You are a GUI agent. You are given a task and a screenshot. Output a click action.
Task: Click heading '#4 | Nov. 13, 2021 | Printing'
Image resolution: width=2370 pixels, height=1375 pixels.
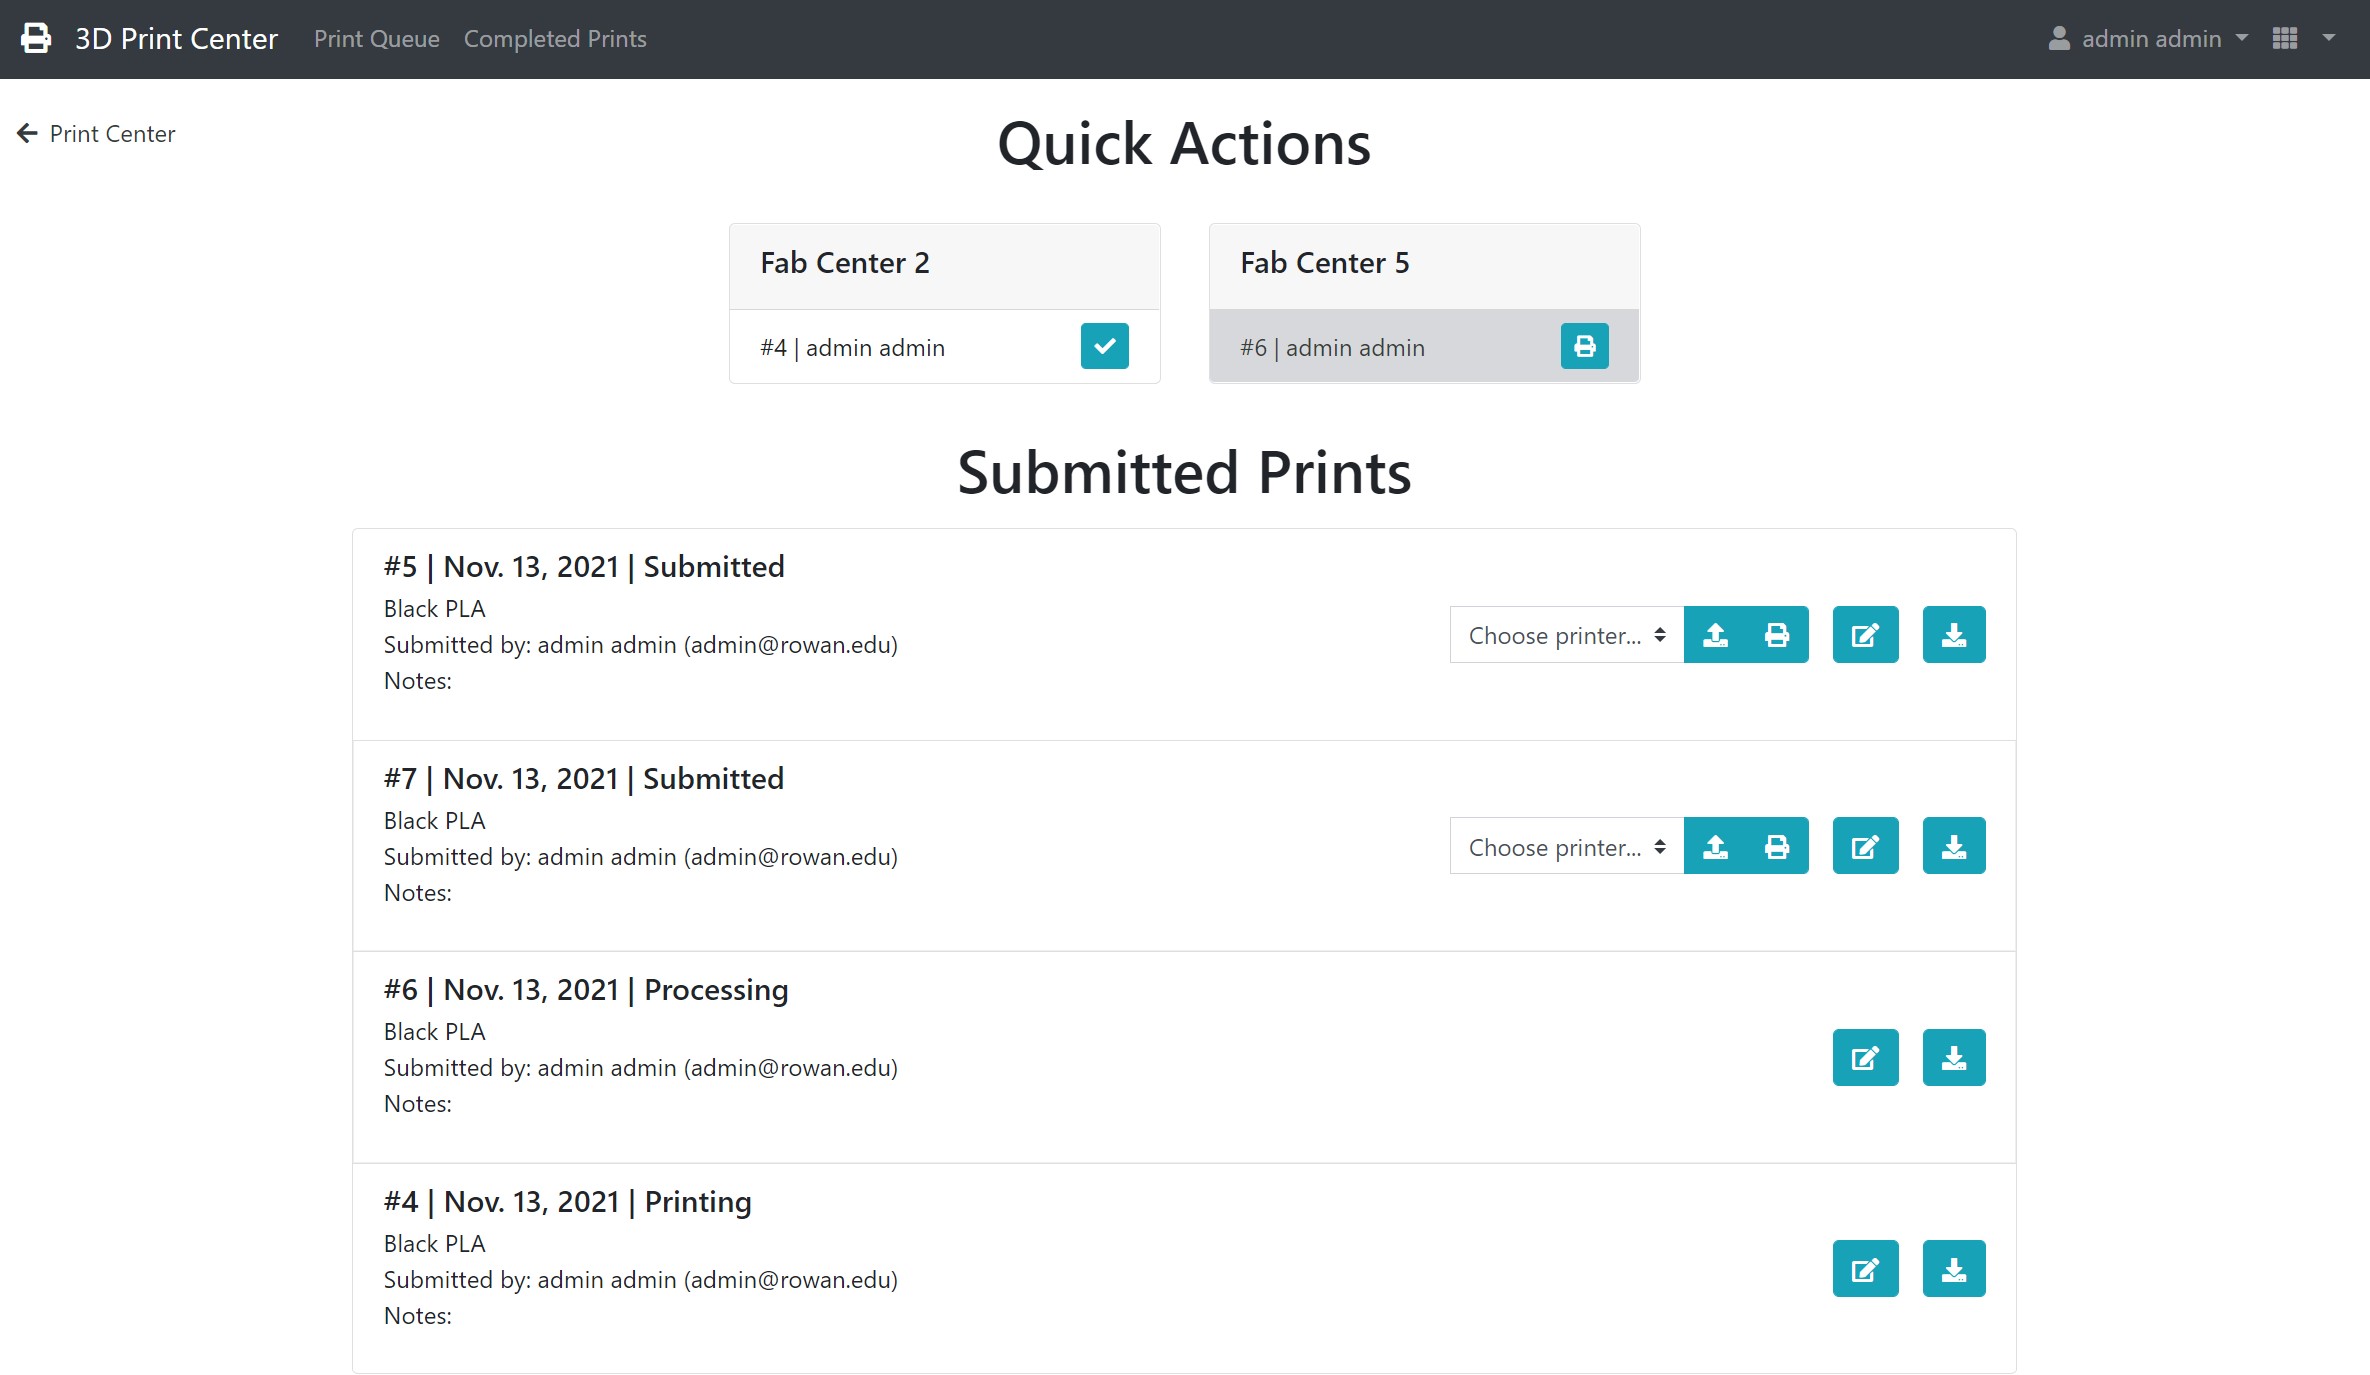pyautogui.click(x=568, y=1202)
